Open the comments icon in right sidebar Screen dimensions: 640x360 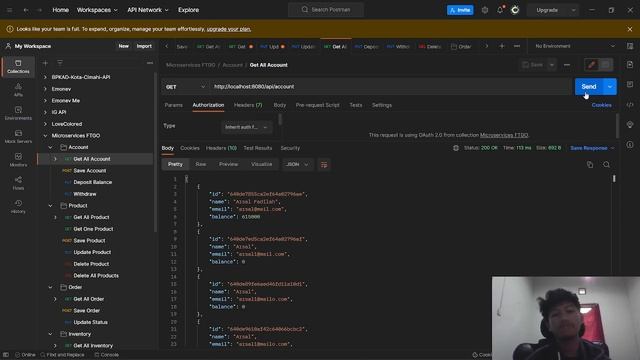click(630, 84)
